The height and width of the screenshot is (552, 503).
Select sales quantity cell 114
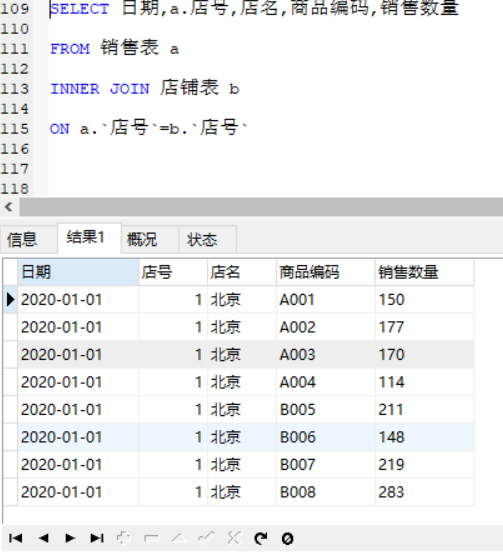[425, 382]
